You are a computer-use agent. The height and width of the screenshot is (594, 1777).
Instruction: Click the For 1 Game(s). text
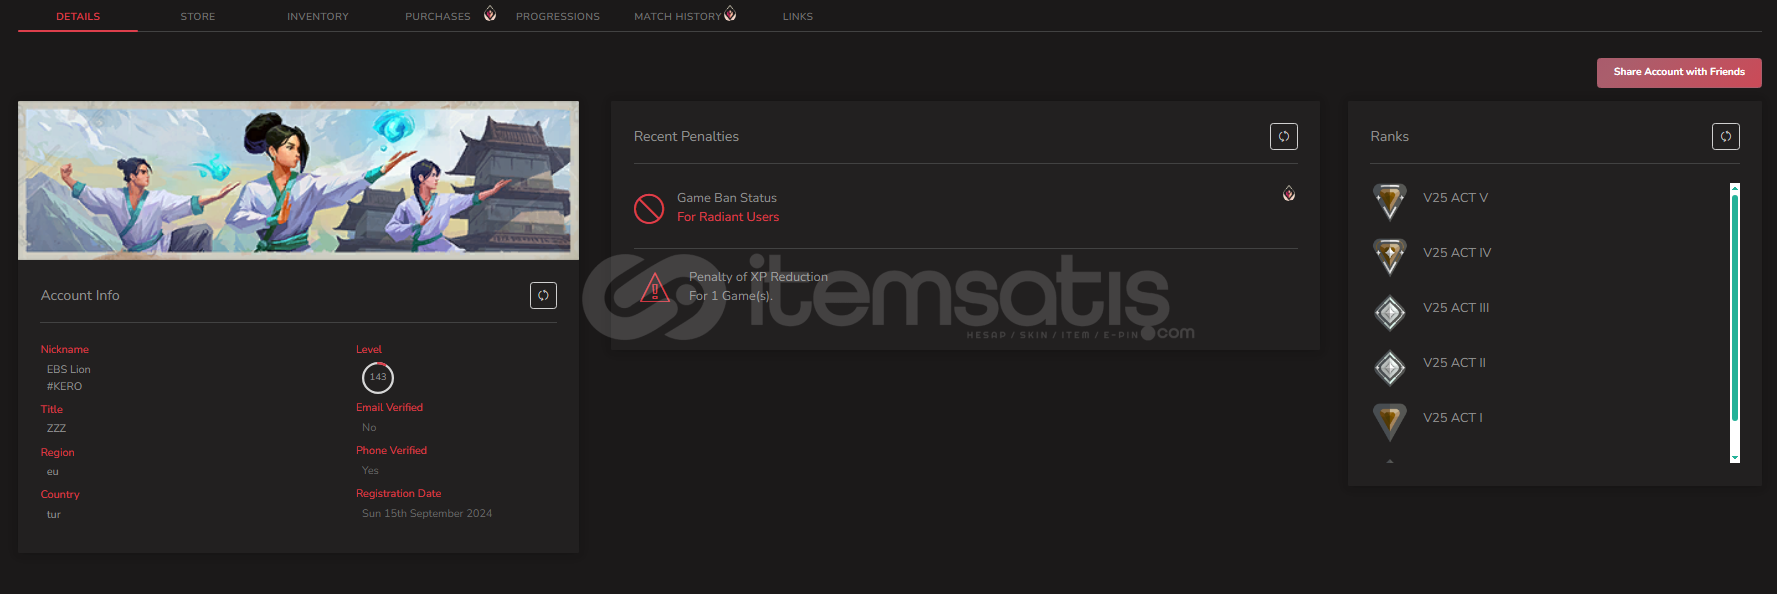[731, 296]
